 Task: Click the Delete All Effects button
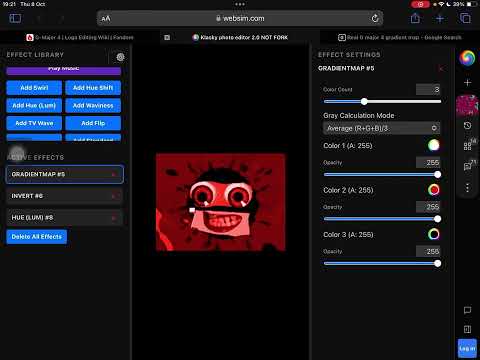coord(37,237)
